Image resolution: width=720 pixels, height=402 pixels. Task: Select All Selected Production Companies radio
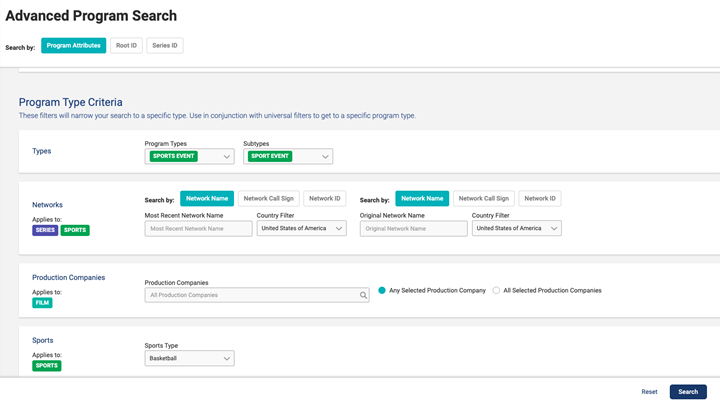coord(497,290)
